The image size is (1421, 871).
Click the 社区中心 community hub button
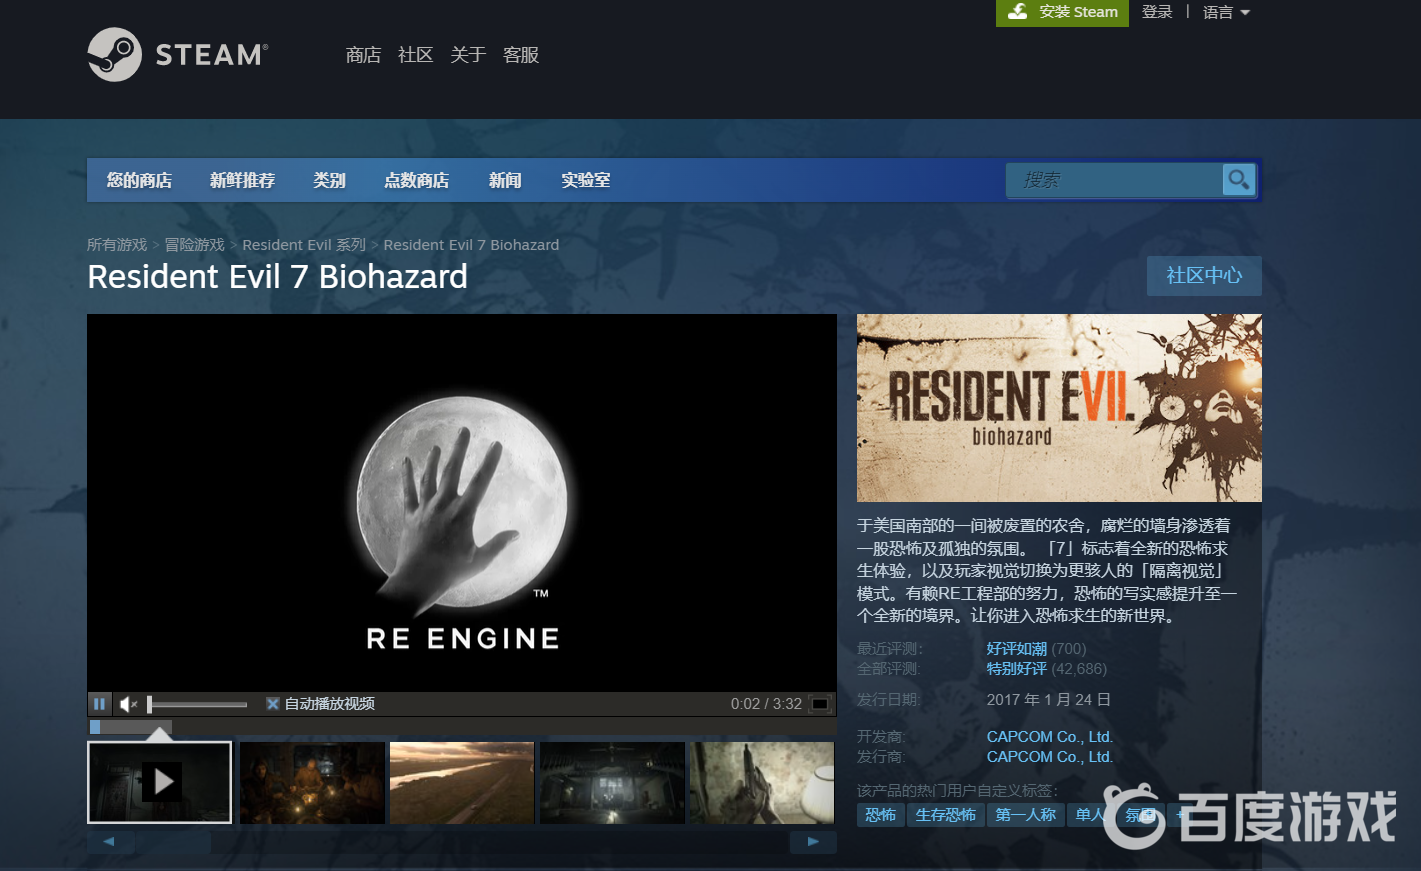1203,275
